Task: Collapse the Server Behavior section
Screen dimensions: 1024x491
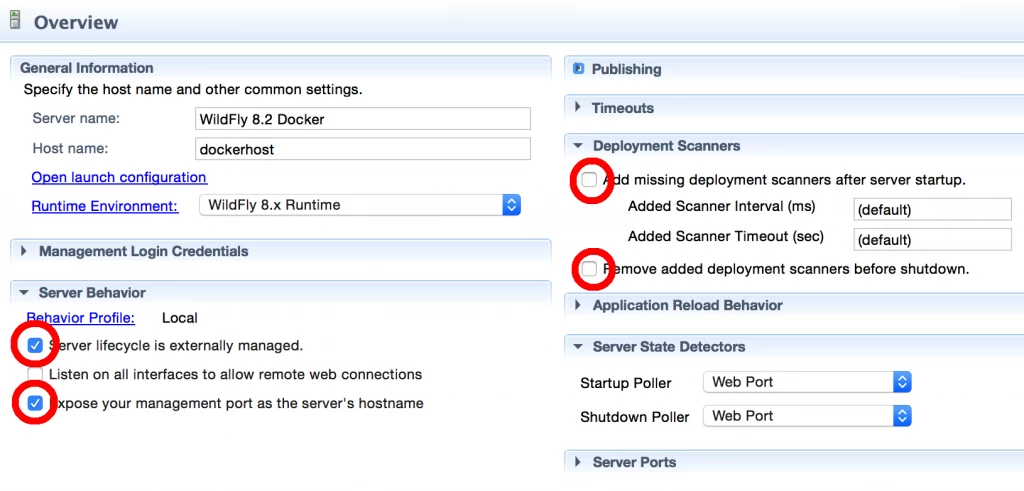Action: click(x=24, y=293)
